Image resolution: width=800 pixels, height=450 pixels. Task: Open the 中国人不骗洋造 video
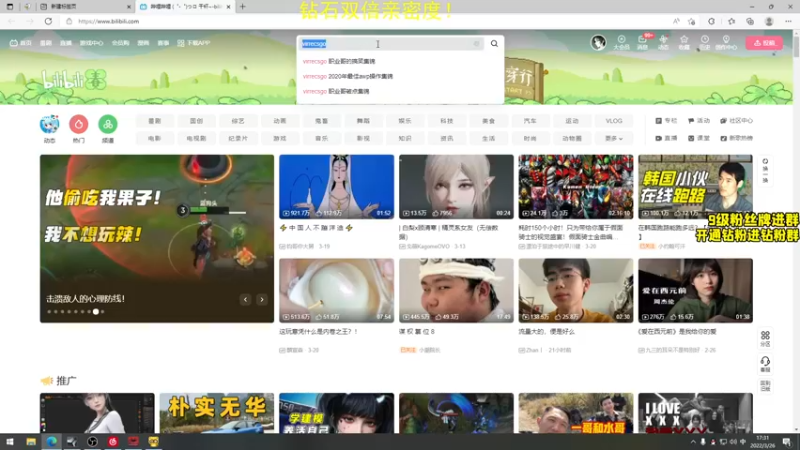(337, 187)
